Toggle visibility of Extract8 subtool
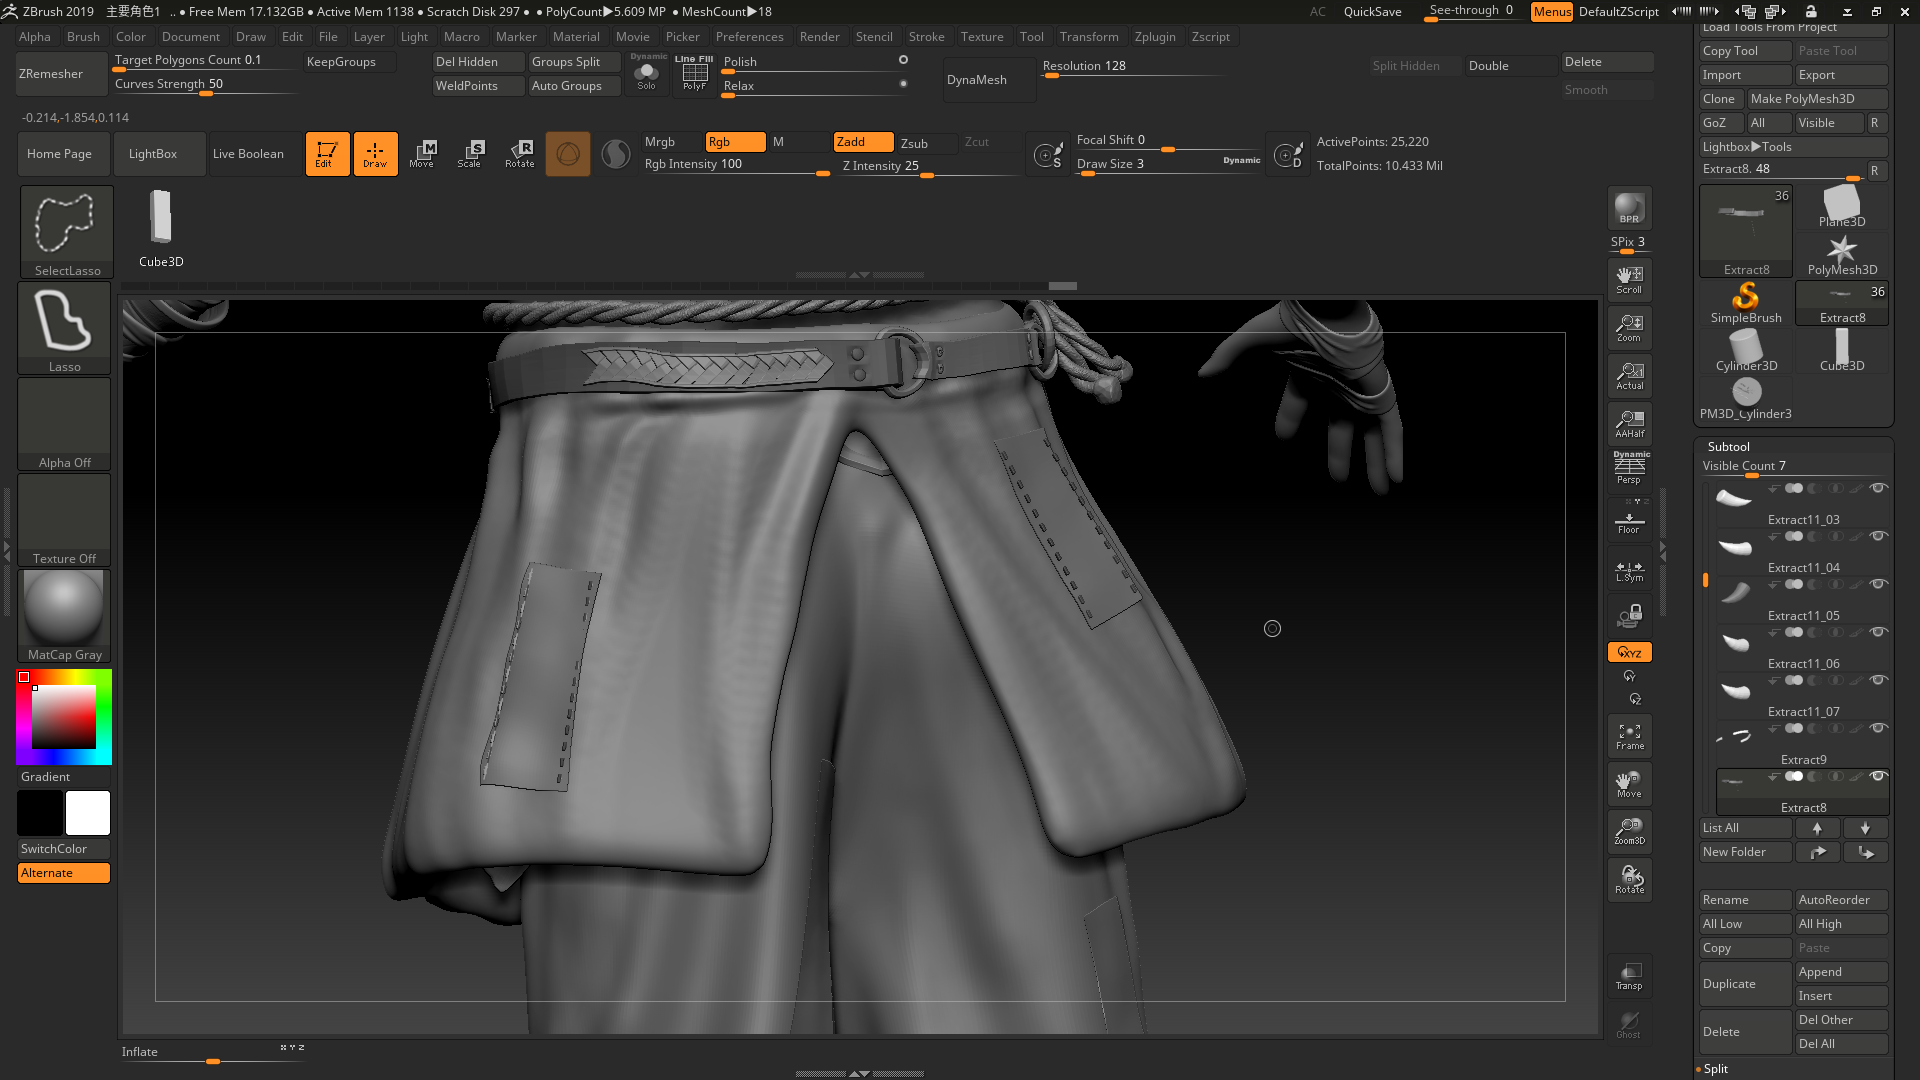Viewport: 1920px width, 1080px height. pos(1878,776)
